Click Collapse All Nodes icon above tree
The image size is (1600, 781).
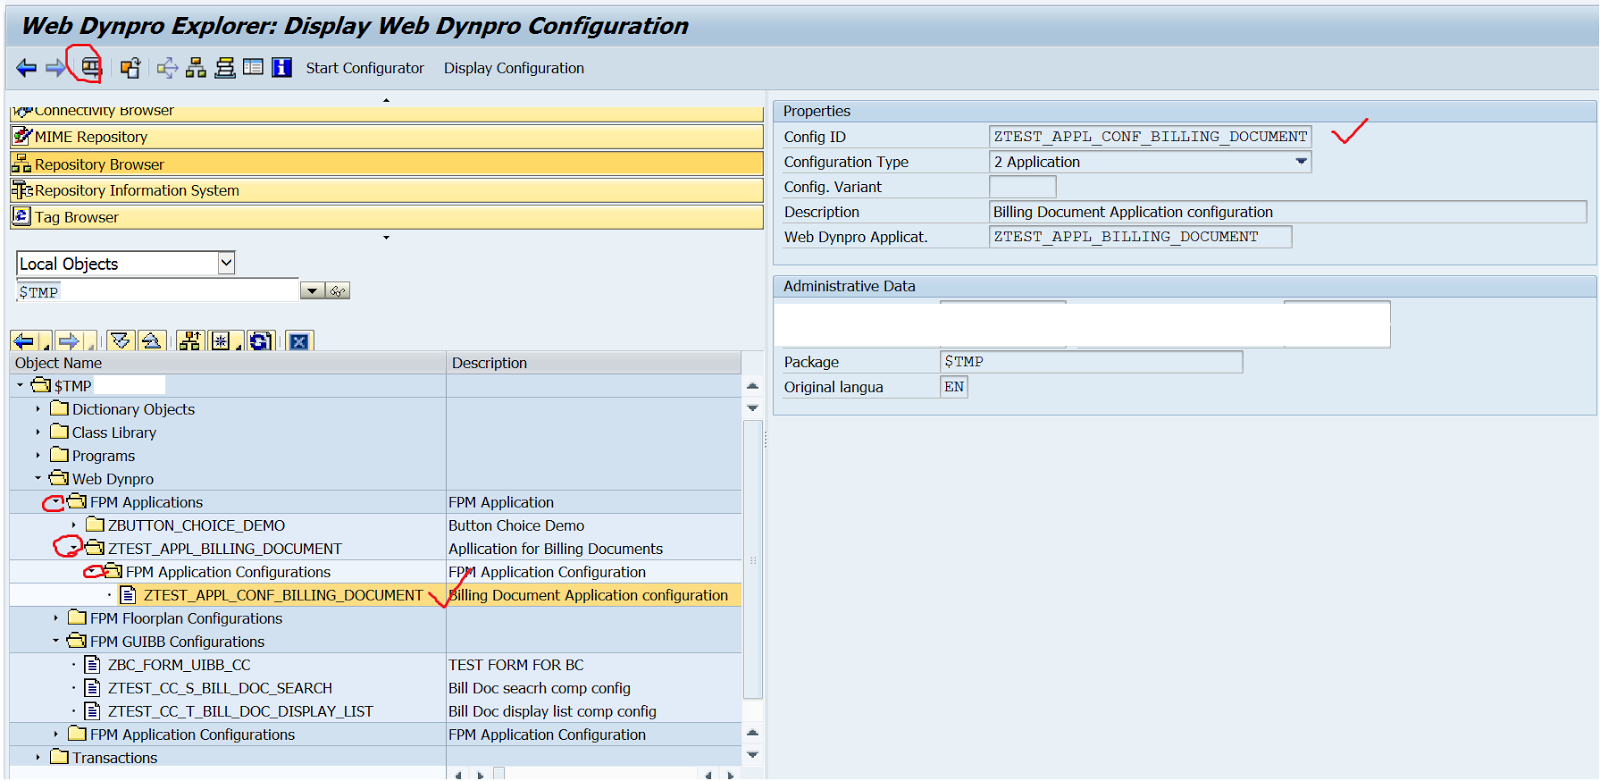(151, 341)
